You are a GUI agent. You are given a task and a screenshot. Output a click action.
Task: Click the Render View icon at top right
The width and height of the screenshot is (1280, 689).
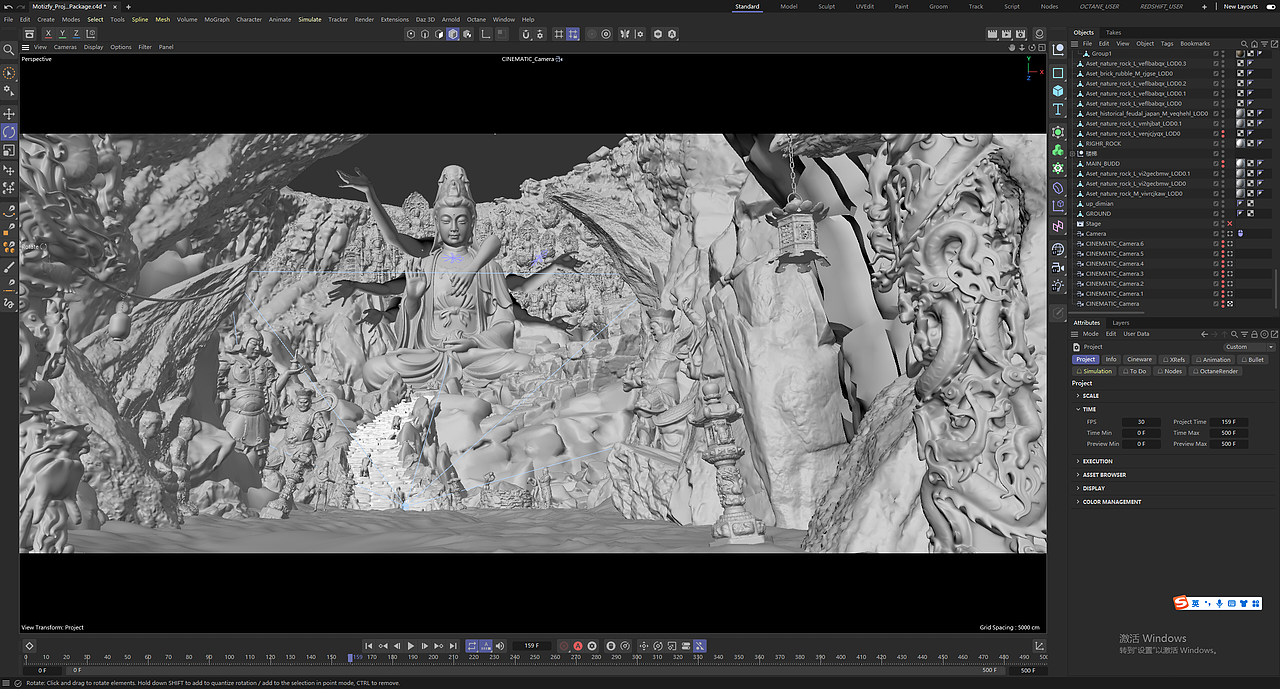click(x=992, y=34)
